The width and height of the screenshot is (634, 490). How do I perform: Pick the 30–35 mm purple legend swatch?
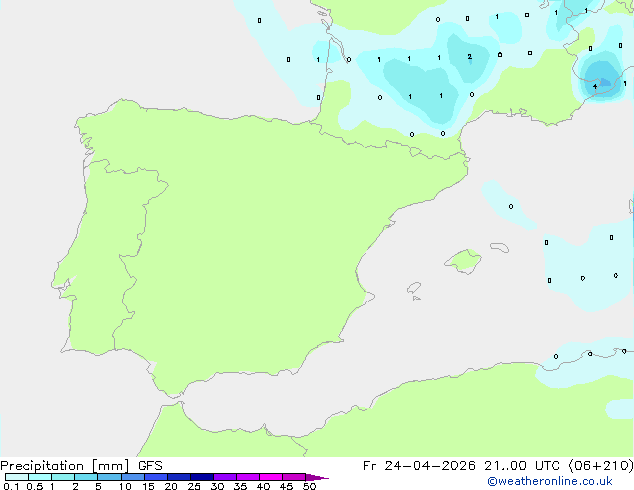point(225,477)
